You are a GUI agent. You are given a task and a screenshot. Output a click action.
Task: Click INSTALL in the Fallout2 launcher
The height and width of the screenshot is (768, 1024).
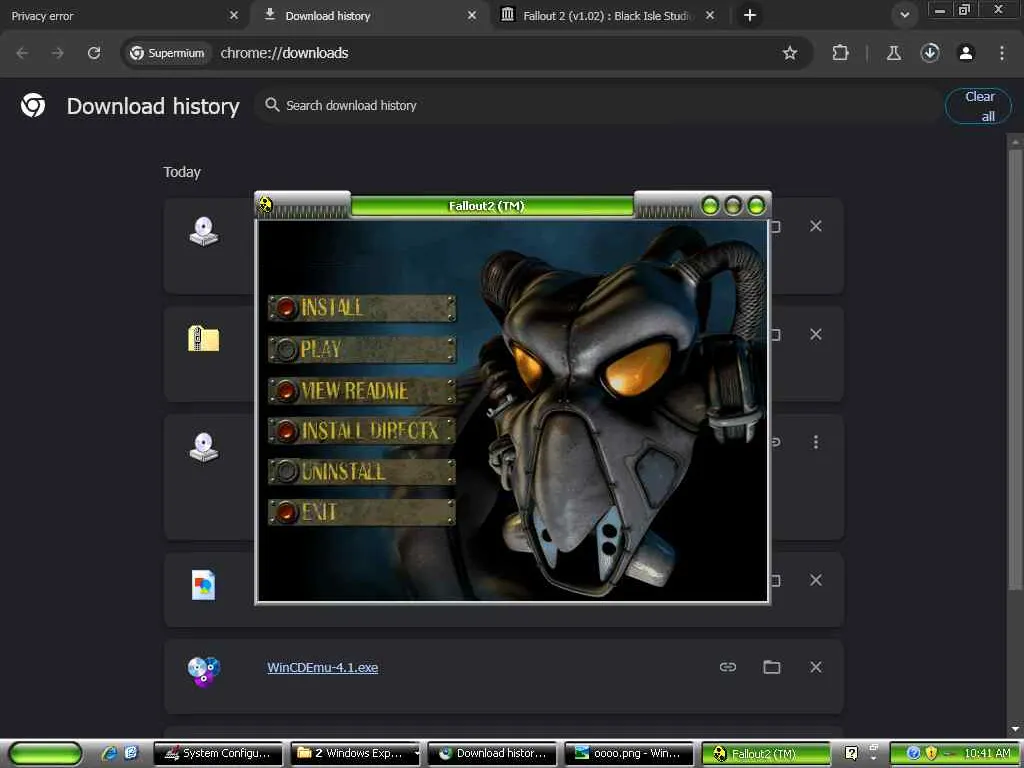coord(362,308)
